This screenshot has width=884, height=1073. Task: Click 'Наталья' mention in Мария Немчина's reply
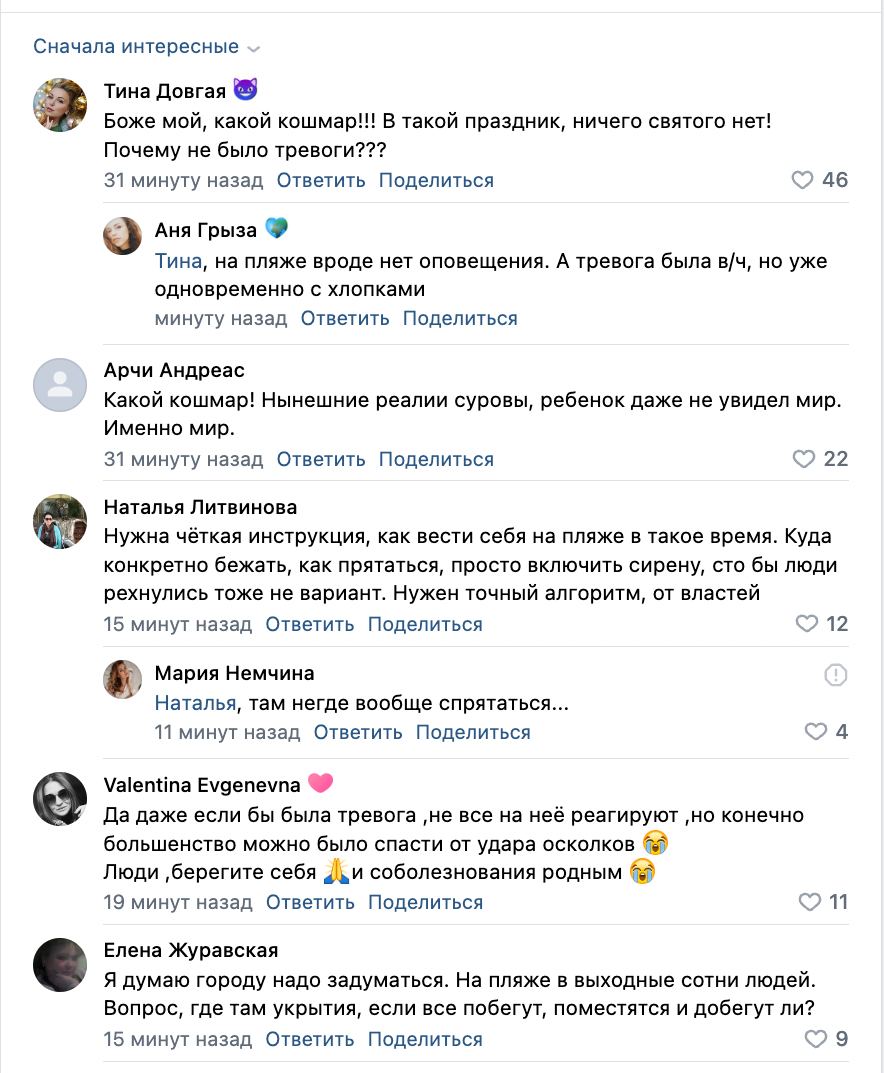click(195, 704)
